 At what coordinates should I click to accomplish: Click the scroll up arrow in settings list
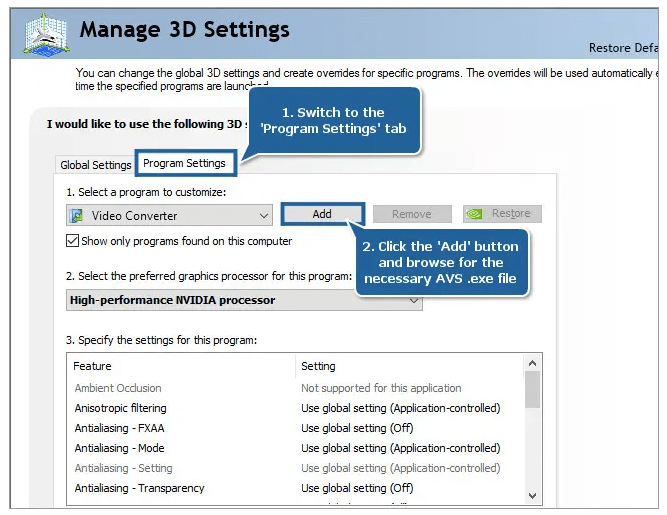pyautogui.click(x=532, y=363)
